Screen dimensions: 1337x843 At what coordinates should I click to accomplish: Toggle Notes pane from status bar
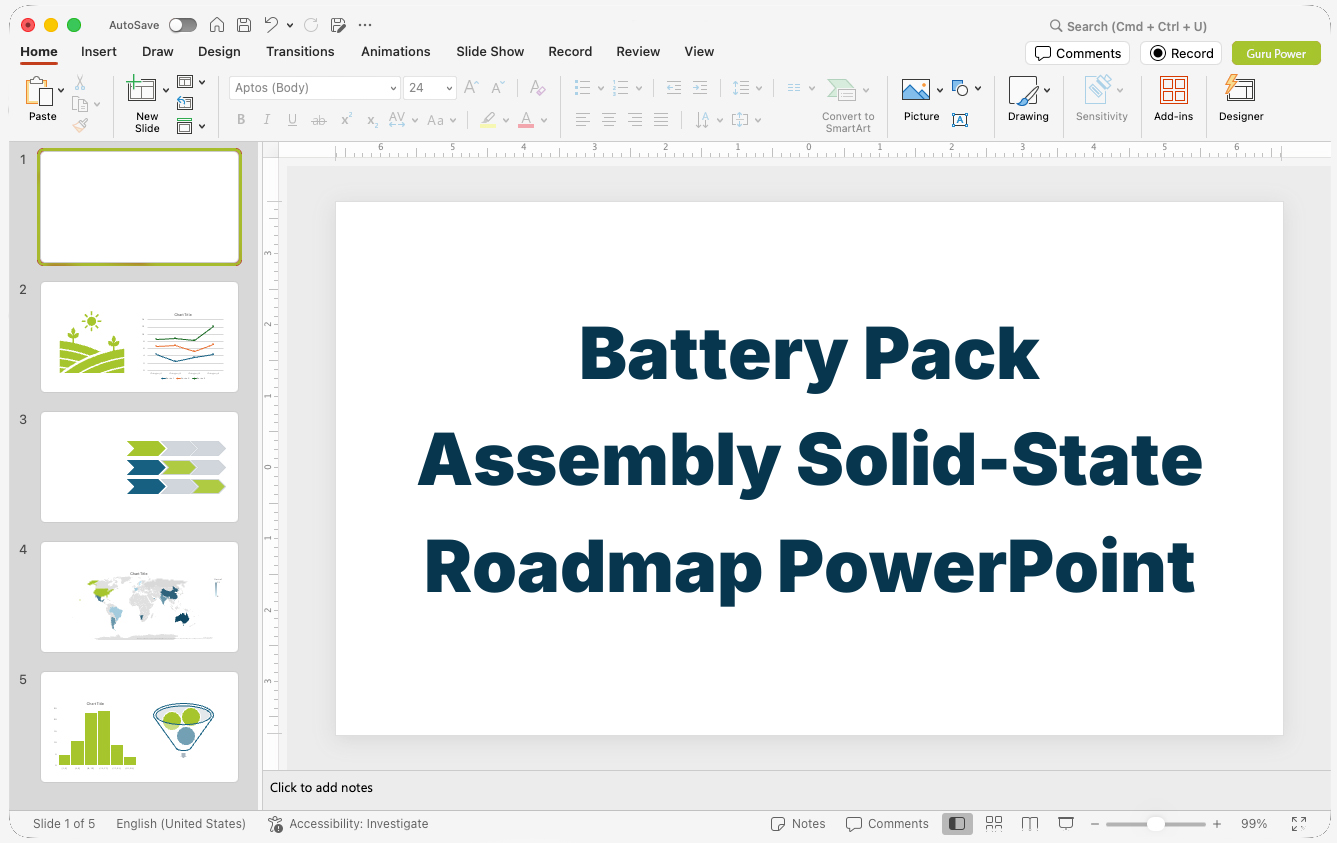tap(798, 824)
